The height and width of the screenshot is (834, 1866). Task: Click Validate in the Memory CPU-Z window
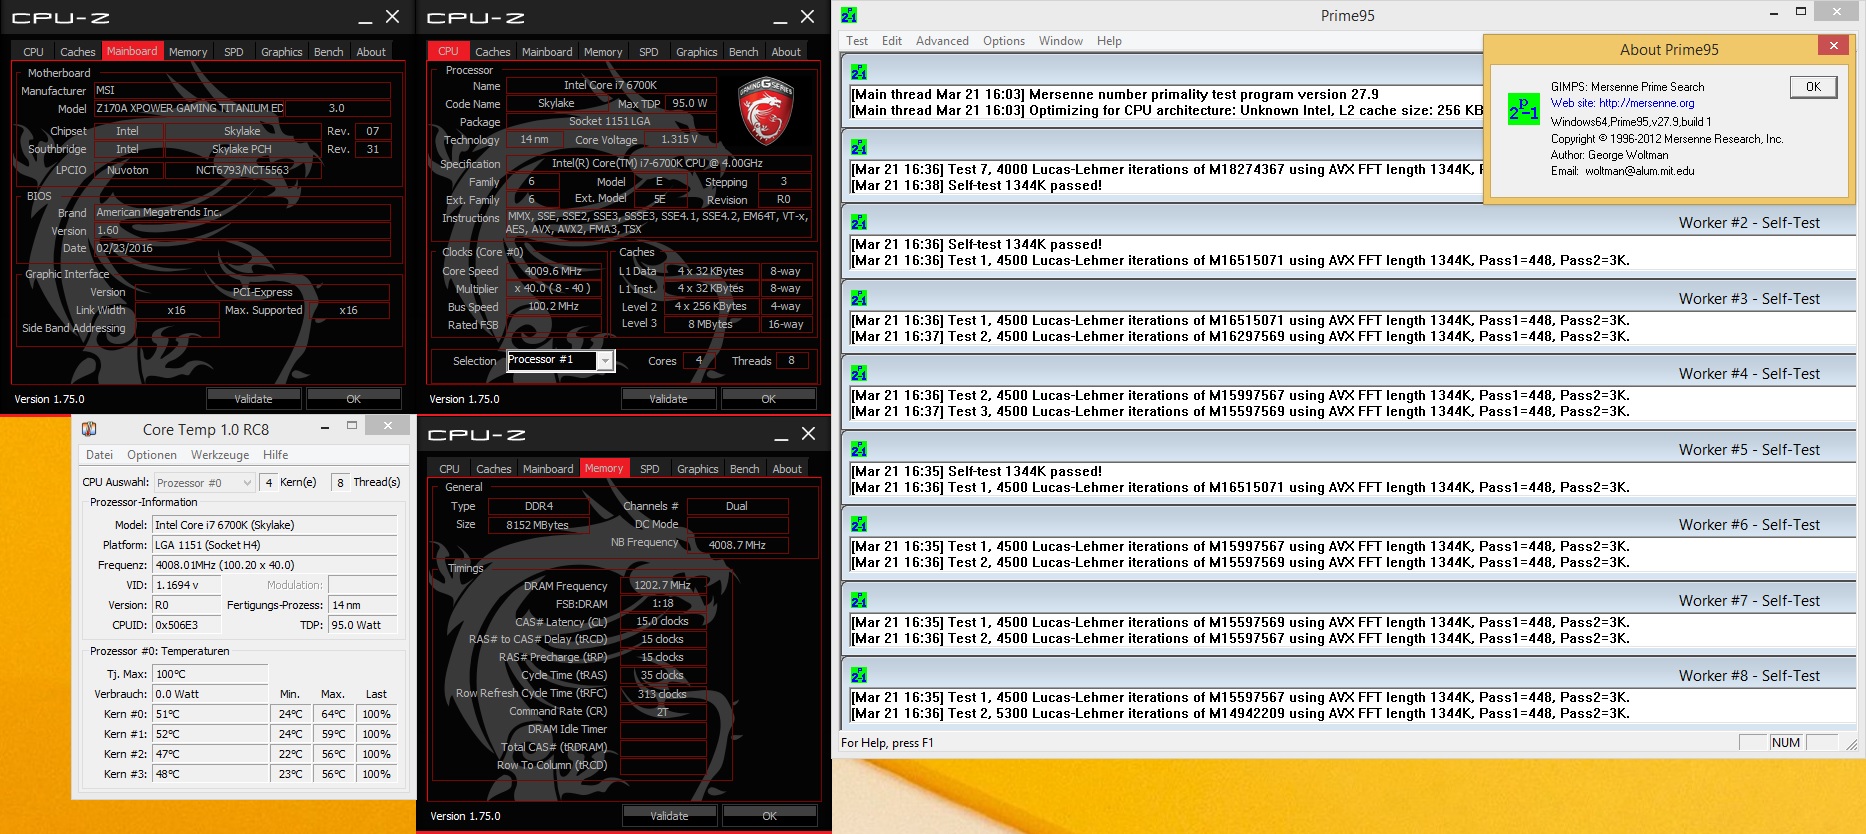coord(669,816)
